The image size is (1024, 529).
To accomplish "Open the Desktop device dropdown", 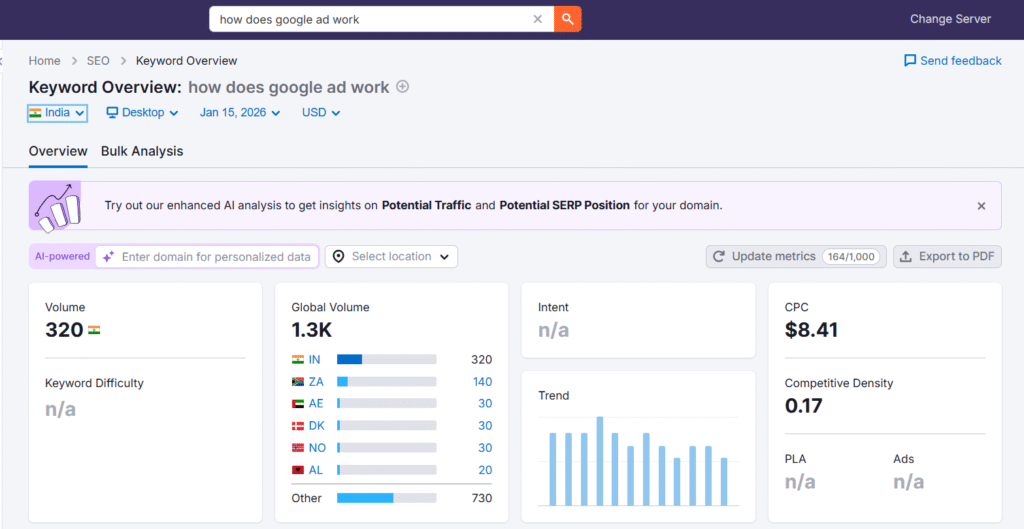I will (142, 112).
